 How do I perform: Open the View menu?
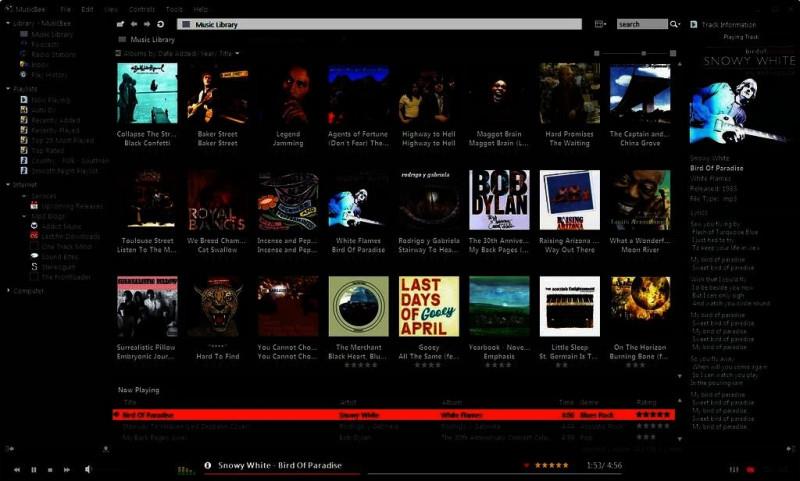110,9
